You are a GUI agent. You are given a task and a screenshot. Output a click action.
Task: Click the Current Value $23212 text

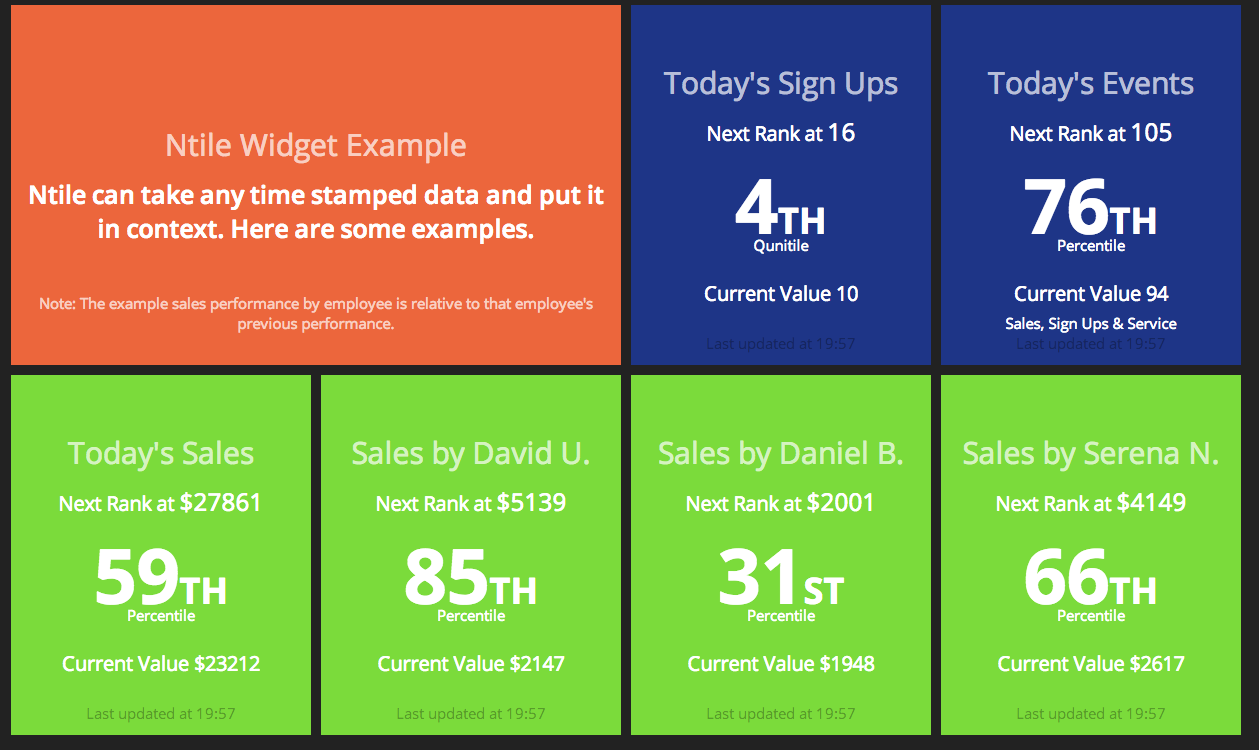(x=161, y=664)
